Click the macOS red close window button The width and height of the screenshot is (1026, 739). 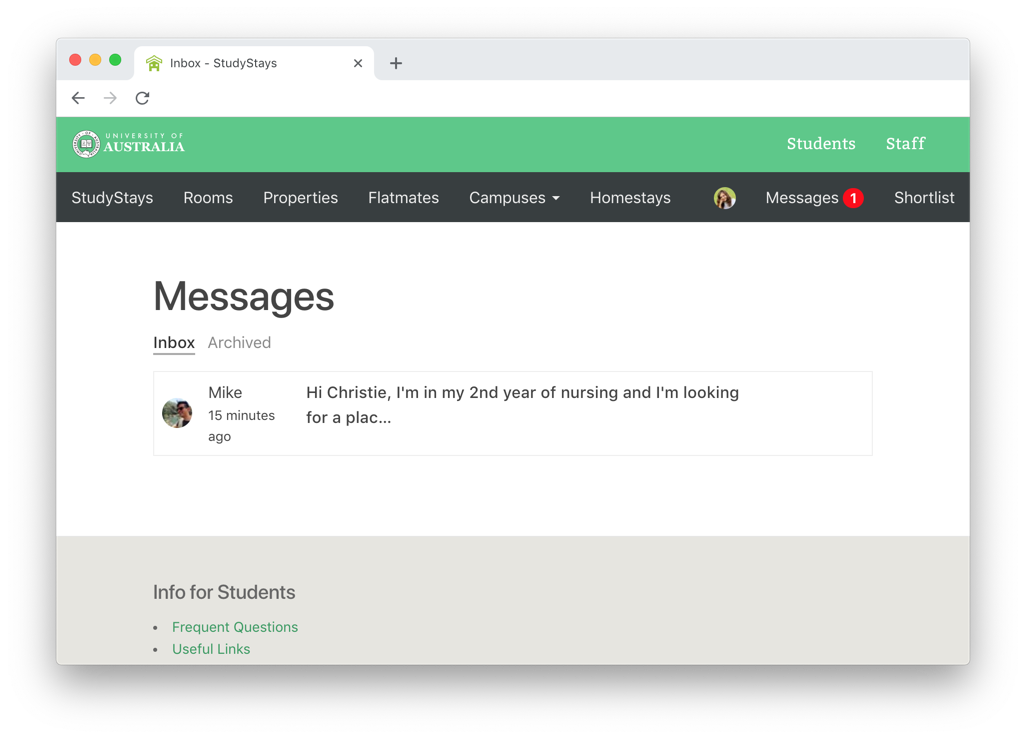tap(75, 60)
